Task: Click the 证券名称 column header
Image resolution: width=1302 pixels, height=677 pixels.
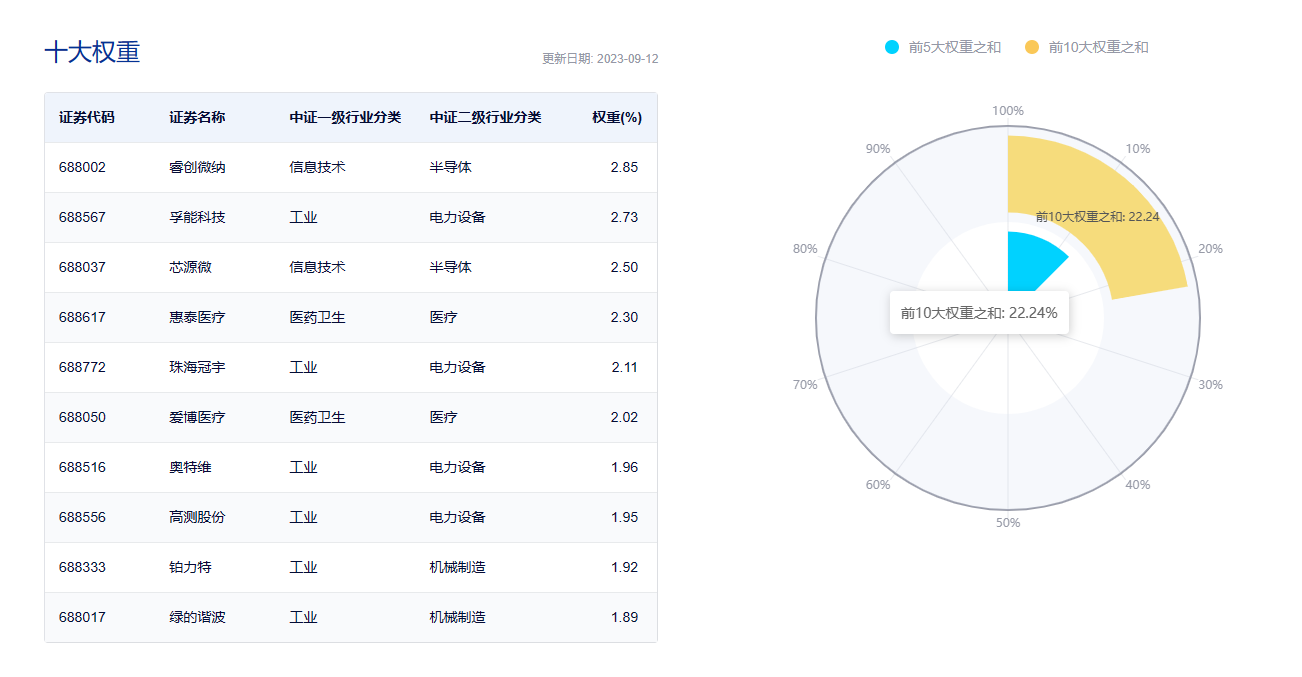Action: point(197,117)
